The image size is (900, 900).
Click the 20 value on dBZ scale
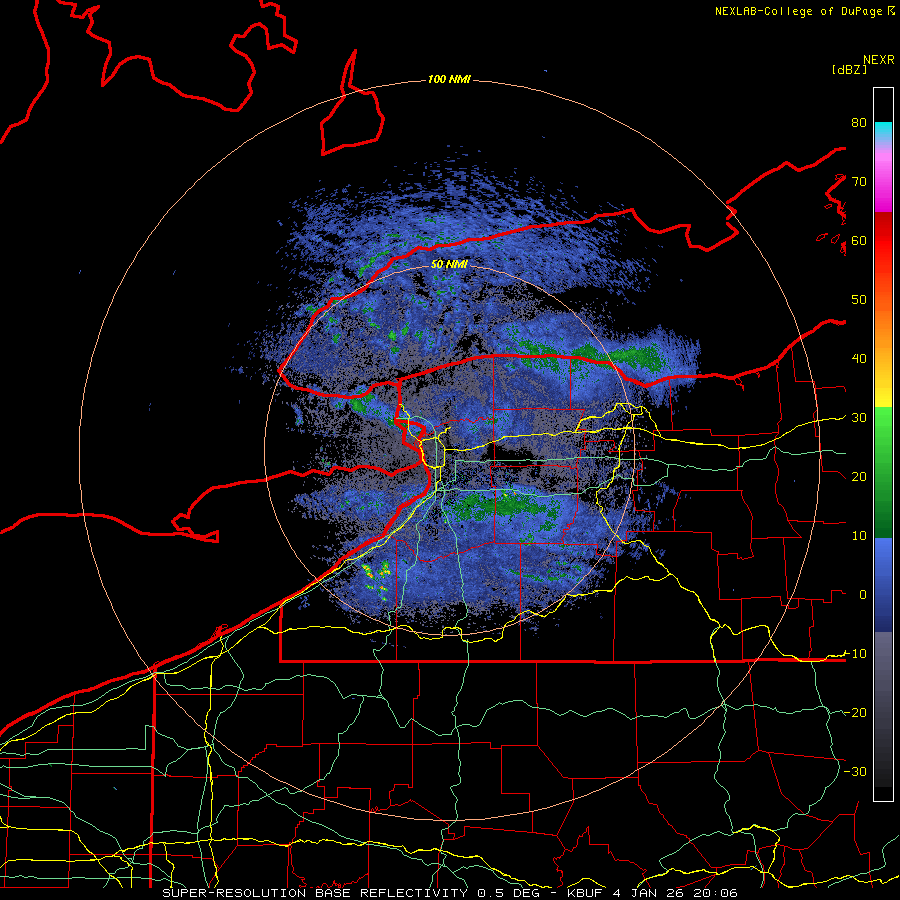click(x=859, y=476)
